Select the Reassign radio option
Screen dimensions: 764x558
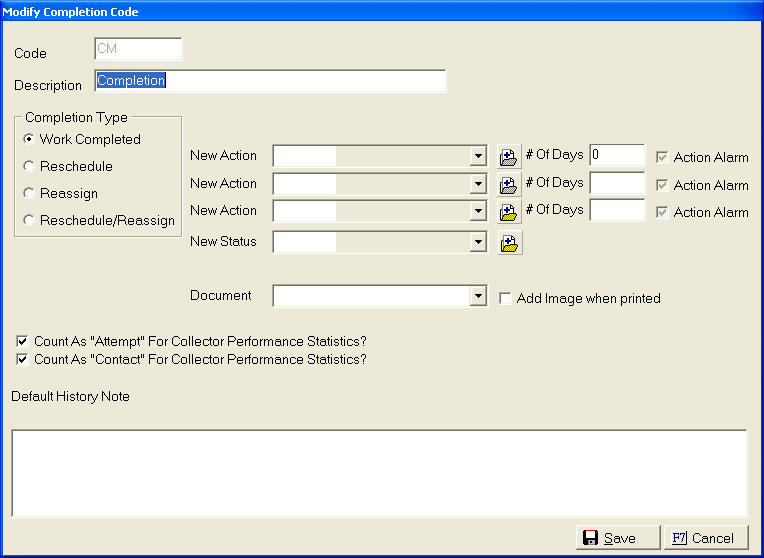pyautogui.click(x=30, y=194)
